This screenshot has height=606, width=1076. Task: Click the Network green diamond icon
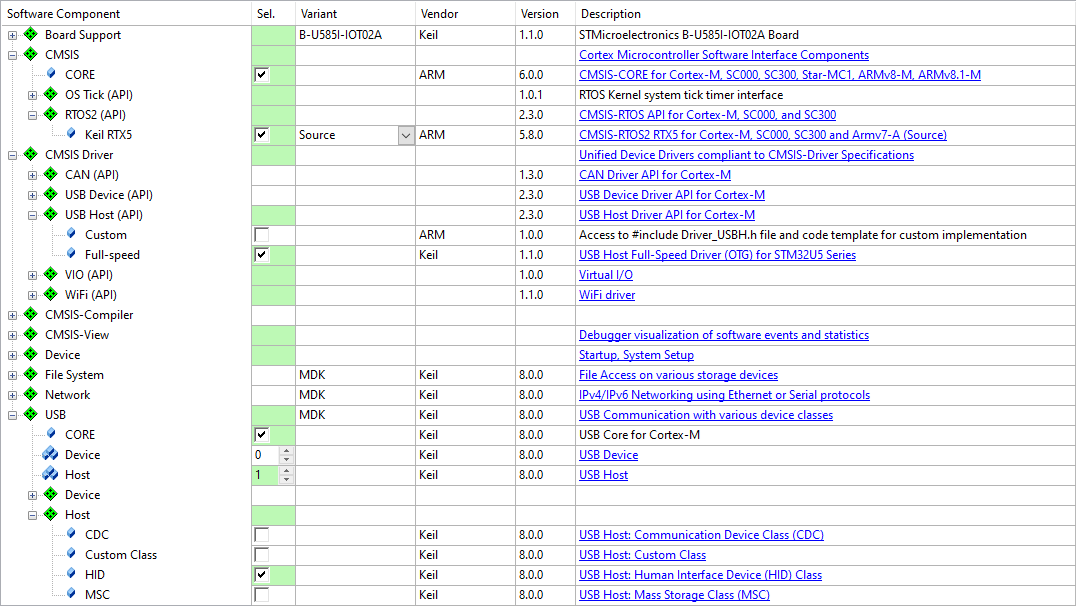[x=30, y=395]
